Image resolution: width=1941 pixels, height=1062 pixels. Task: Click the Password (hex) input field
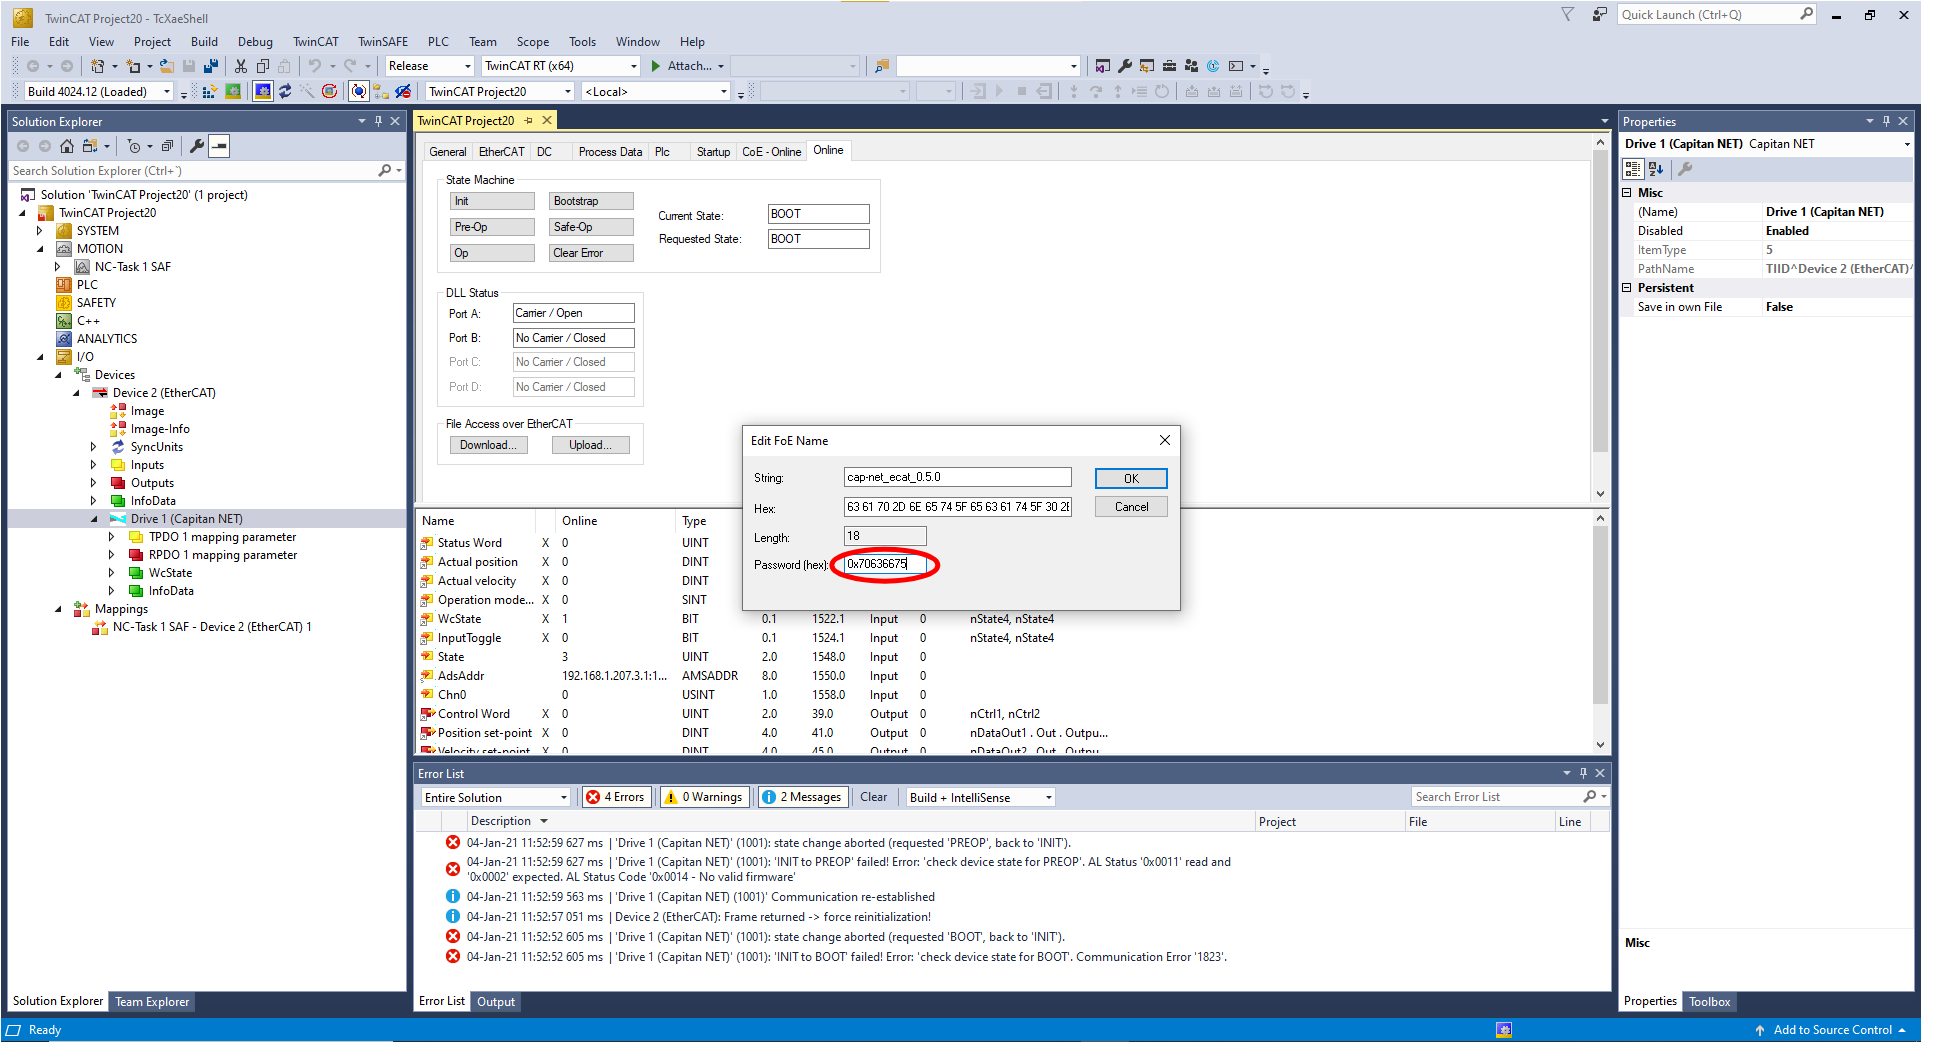click(884, 565)
